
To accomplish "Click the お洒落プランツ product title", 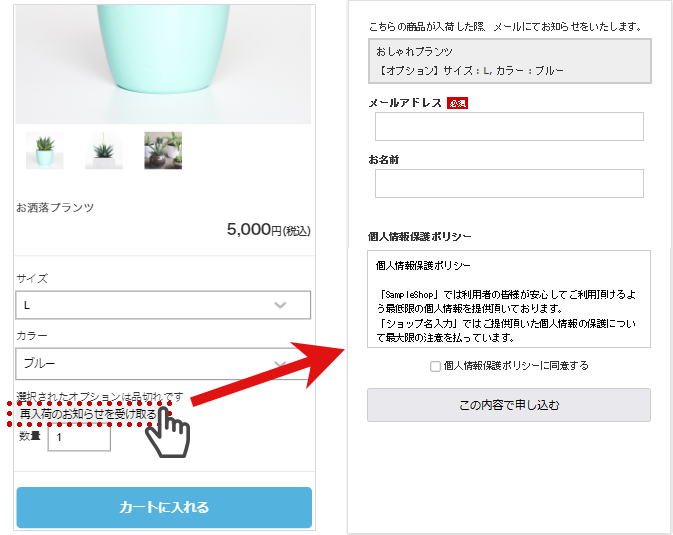I will click(55, 208).
